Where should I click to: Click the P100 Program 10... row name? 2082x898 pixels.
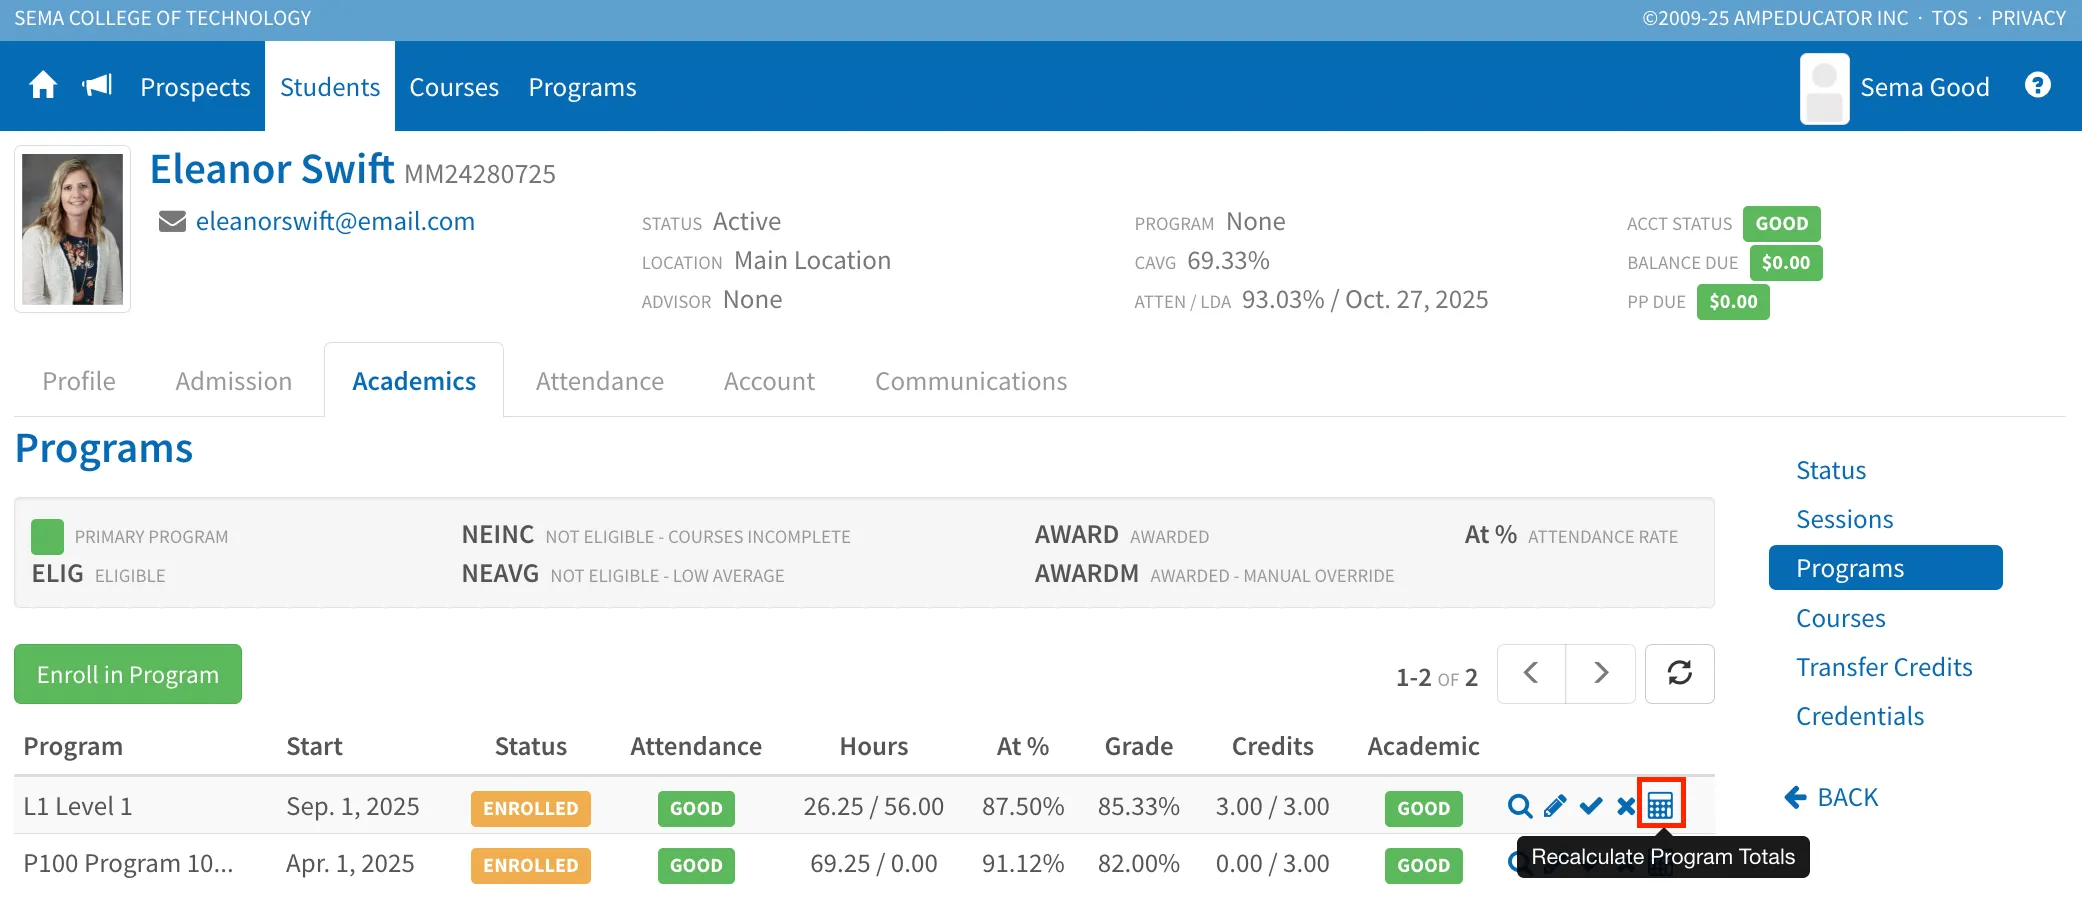[128, 863]
